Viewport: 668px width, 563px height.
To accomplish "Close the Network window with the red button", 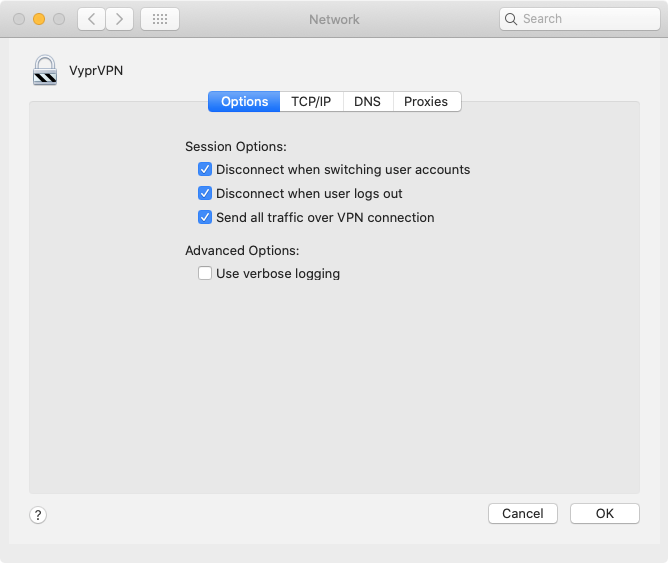I will tap(20, 19).
